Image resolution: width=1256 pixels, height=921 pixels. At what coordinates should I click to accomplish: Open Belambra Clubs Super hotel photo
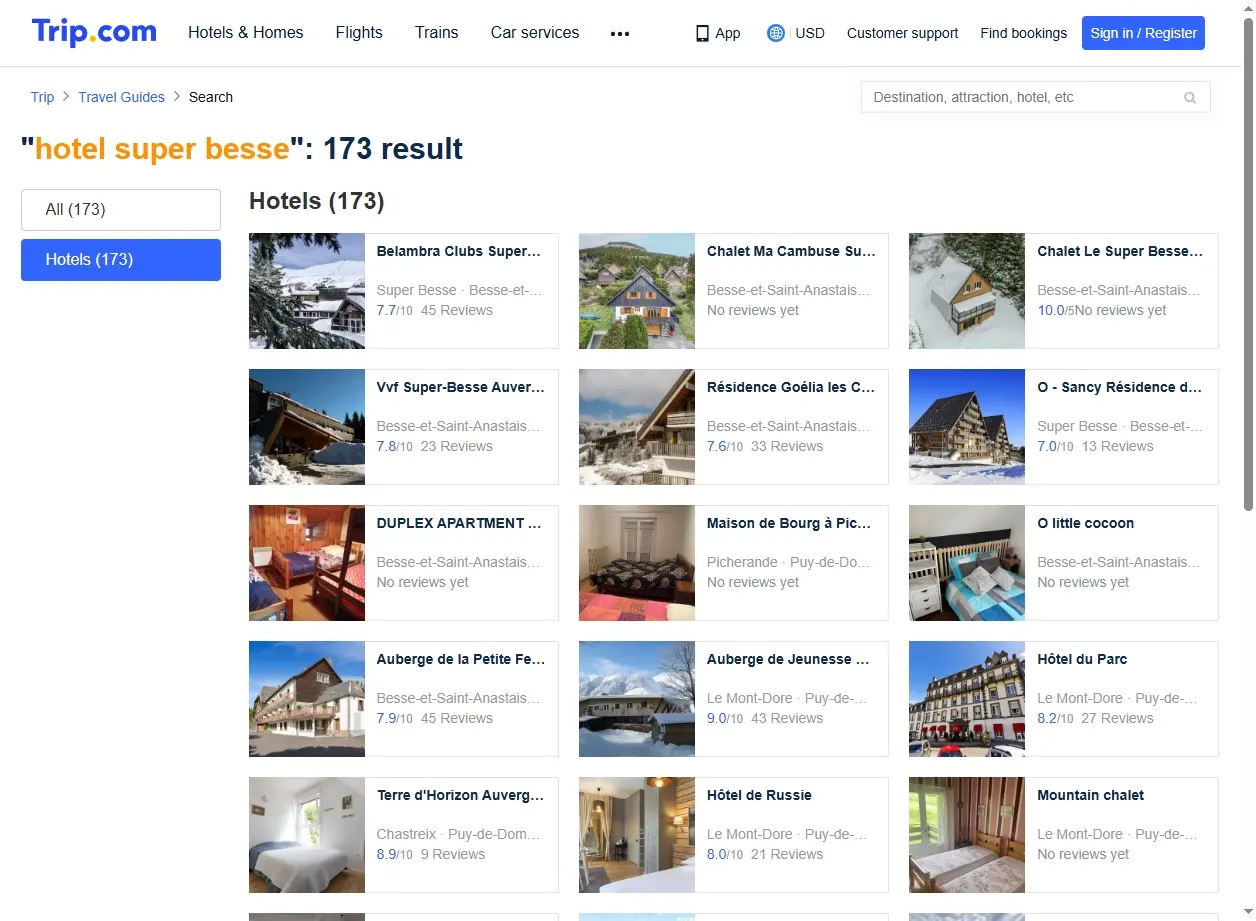[x=307, y=291]
